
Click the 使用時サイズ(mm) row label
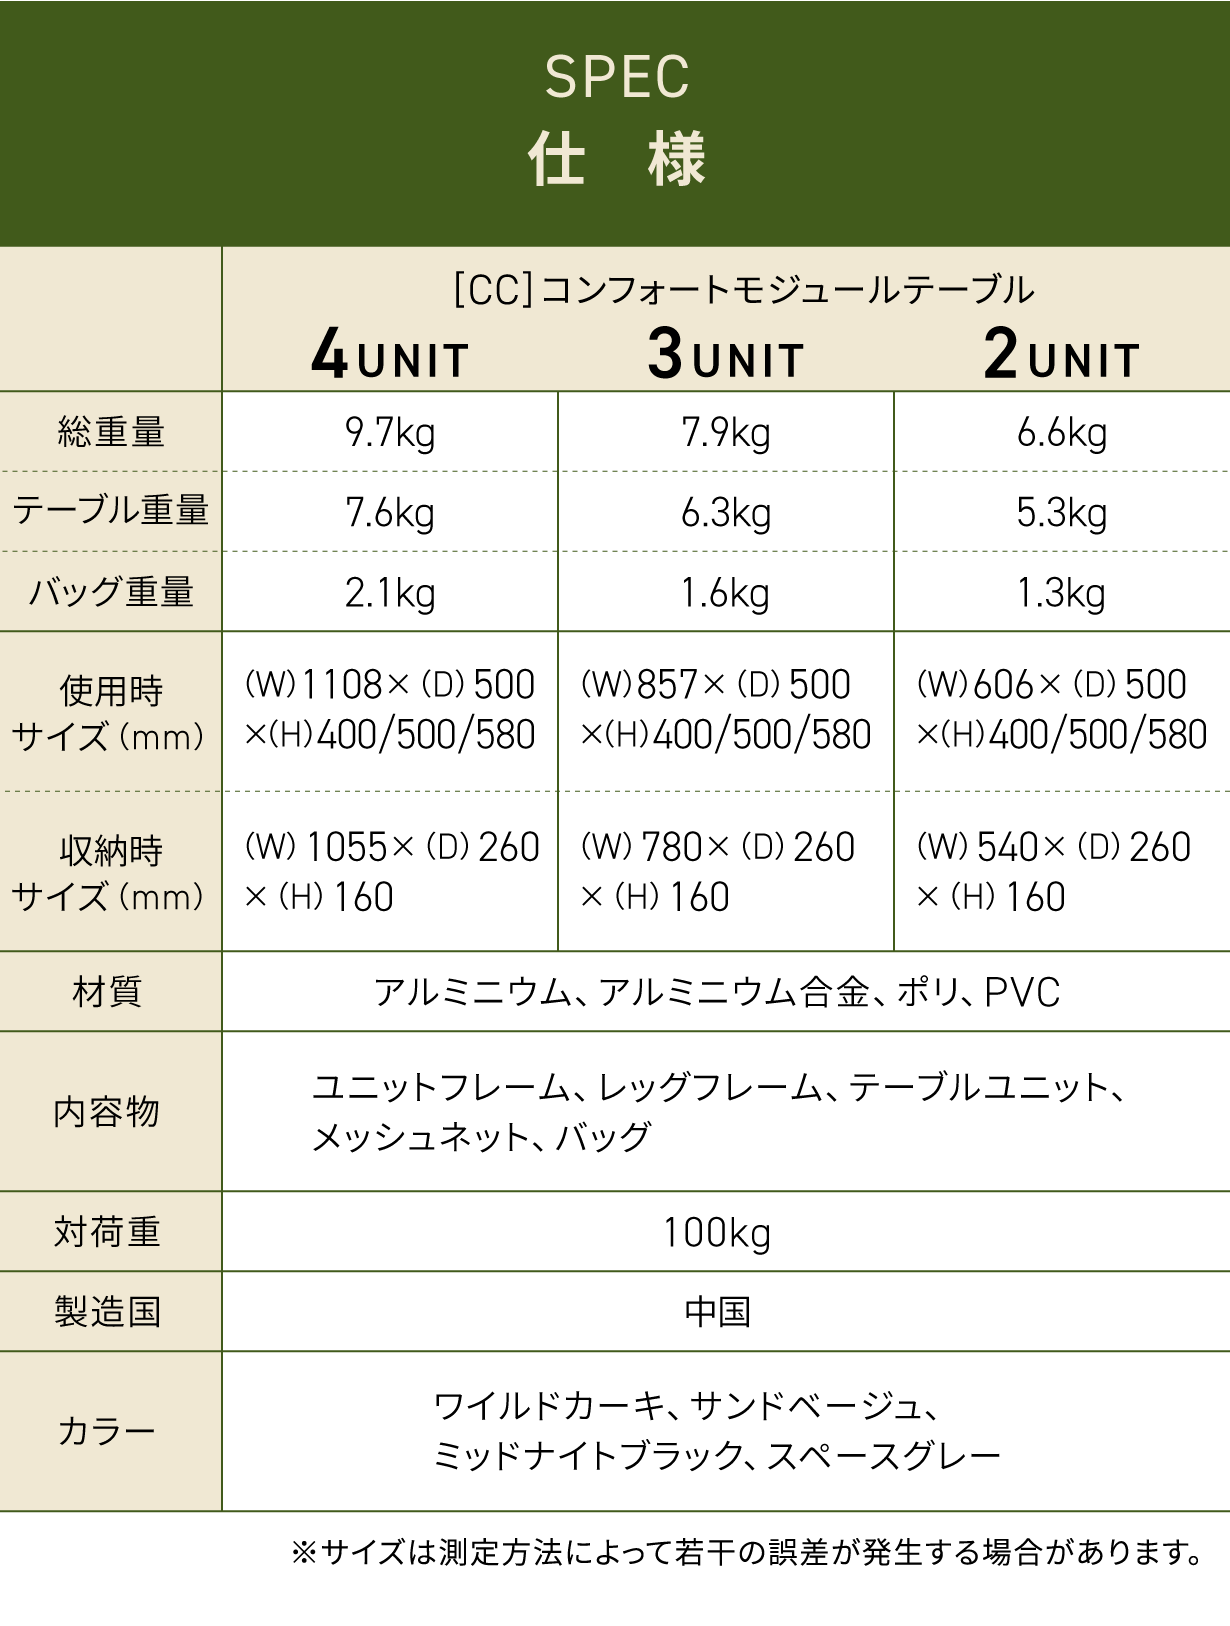tap(110, 713)
